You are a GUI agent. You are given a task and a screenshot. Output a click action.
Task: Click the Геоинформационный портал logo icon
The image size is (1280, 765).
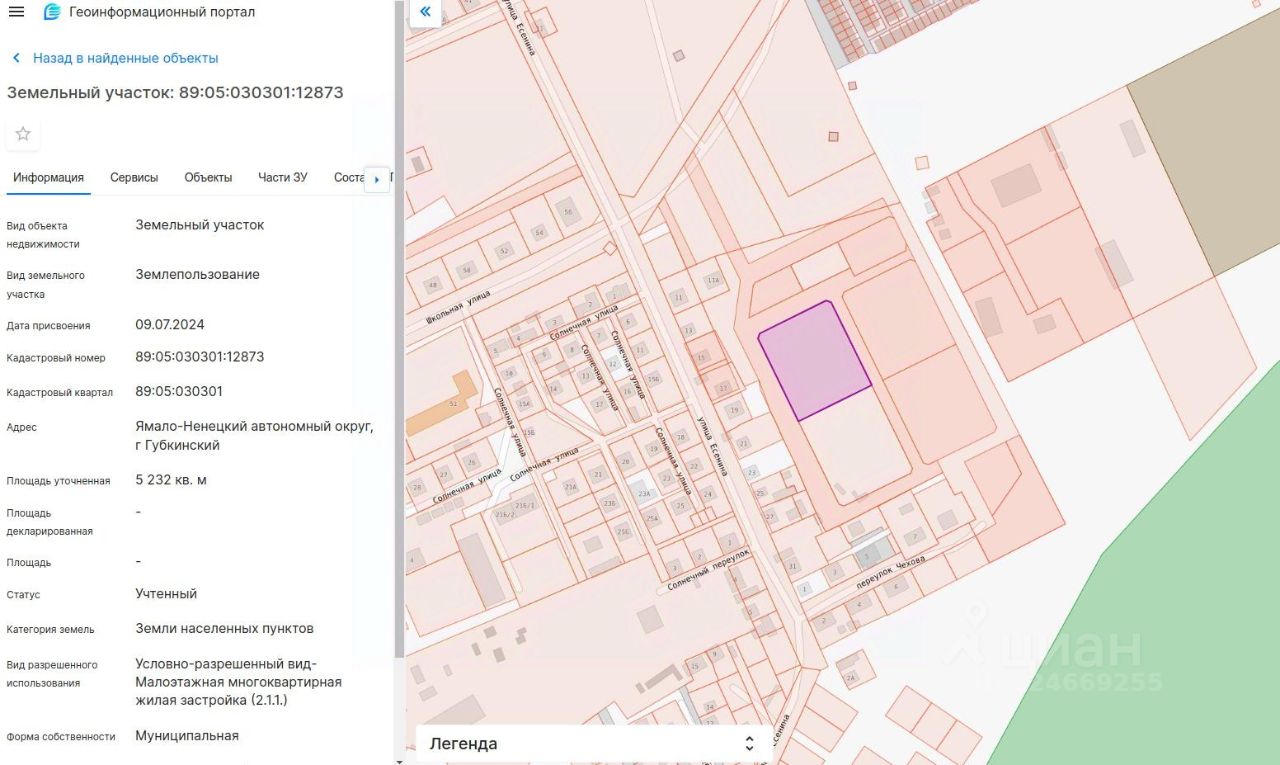click(x=52, y=12)
